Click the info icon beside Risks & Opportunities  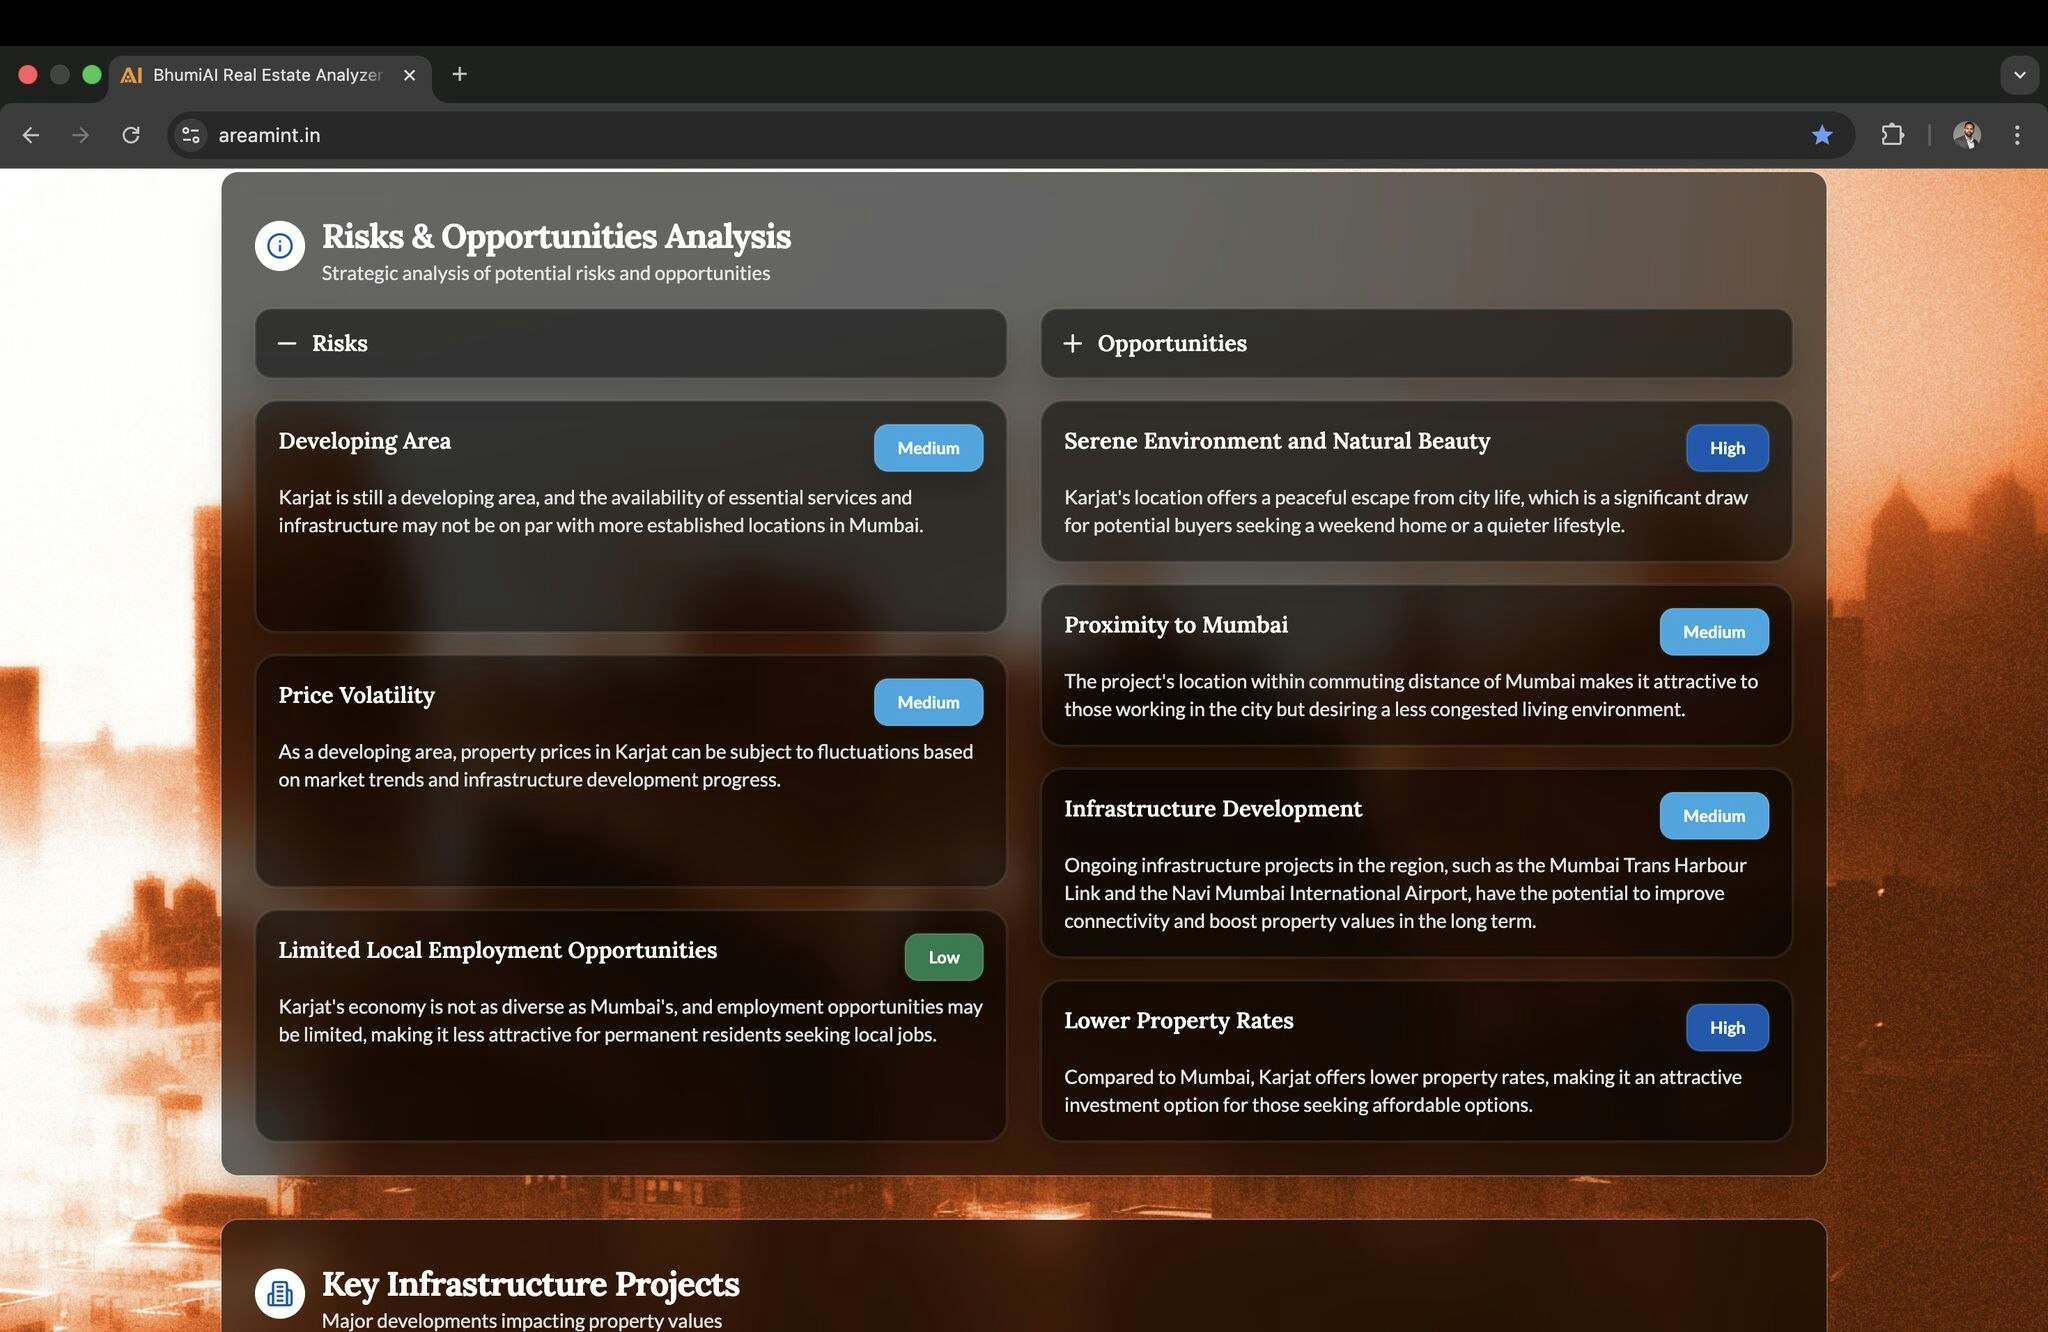pos(279,246)
